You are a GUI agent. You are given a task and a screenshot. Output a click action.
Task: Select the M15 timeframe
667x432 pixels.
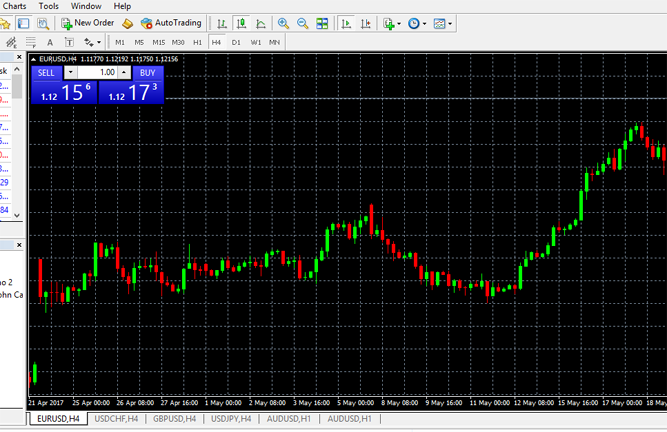pyautogui.click(x=158, y=43)
